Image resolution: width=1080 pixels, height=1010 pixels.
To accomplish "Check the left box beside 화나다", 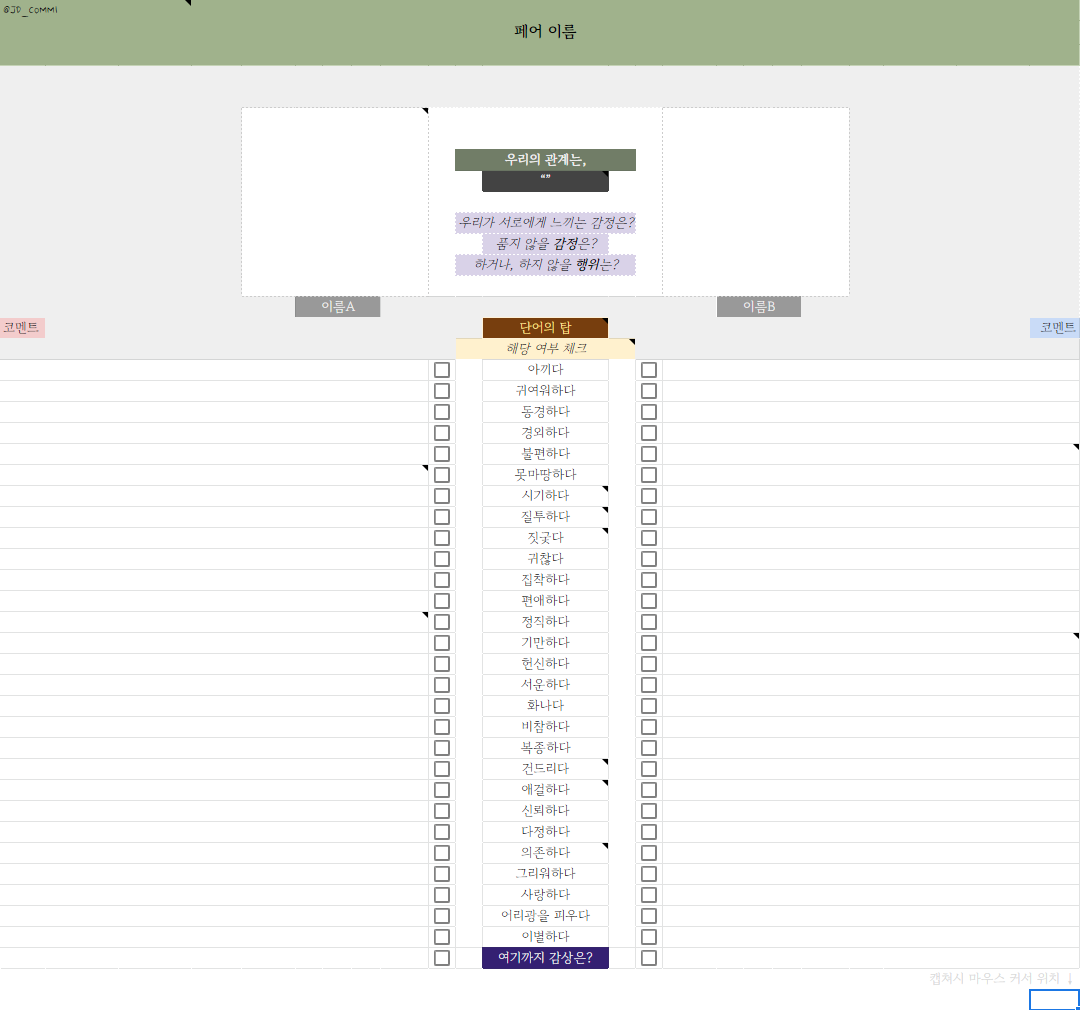I will tap(441, 705).
